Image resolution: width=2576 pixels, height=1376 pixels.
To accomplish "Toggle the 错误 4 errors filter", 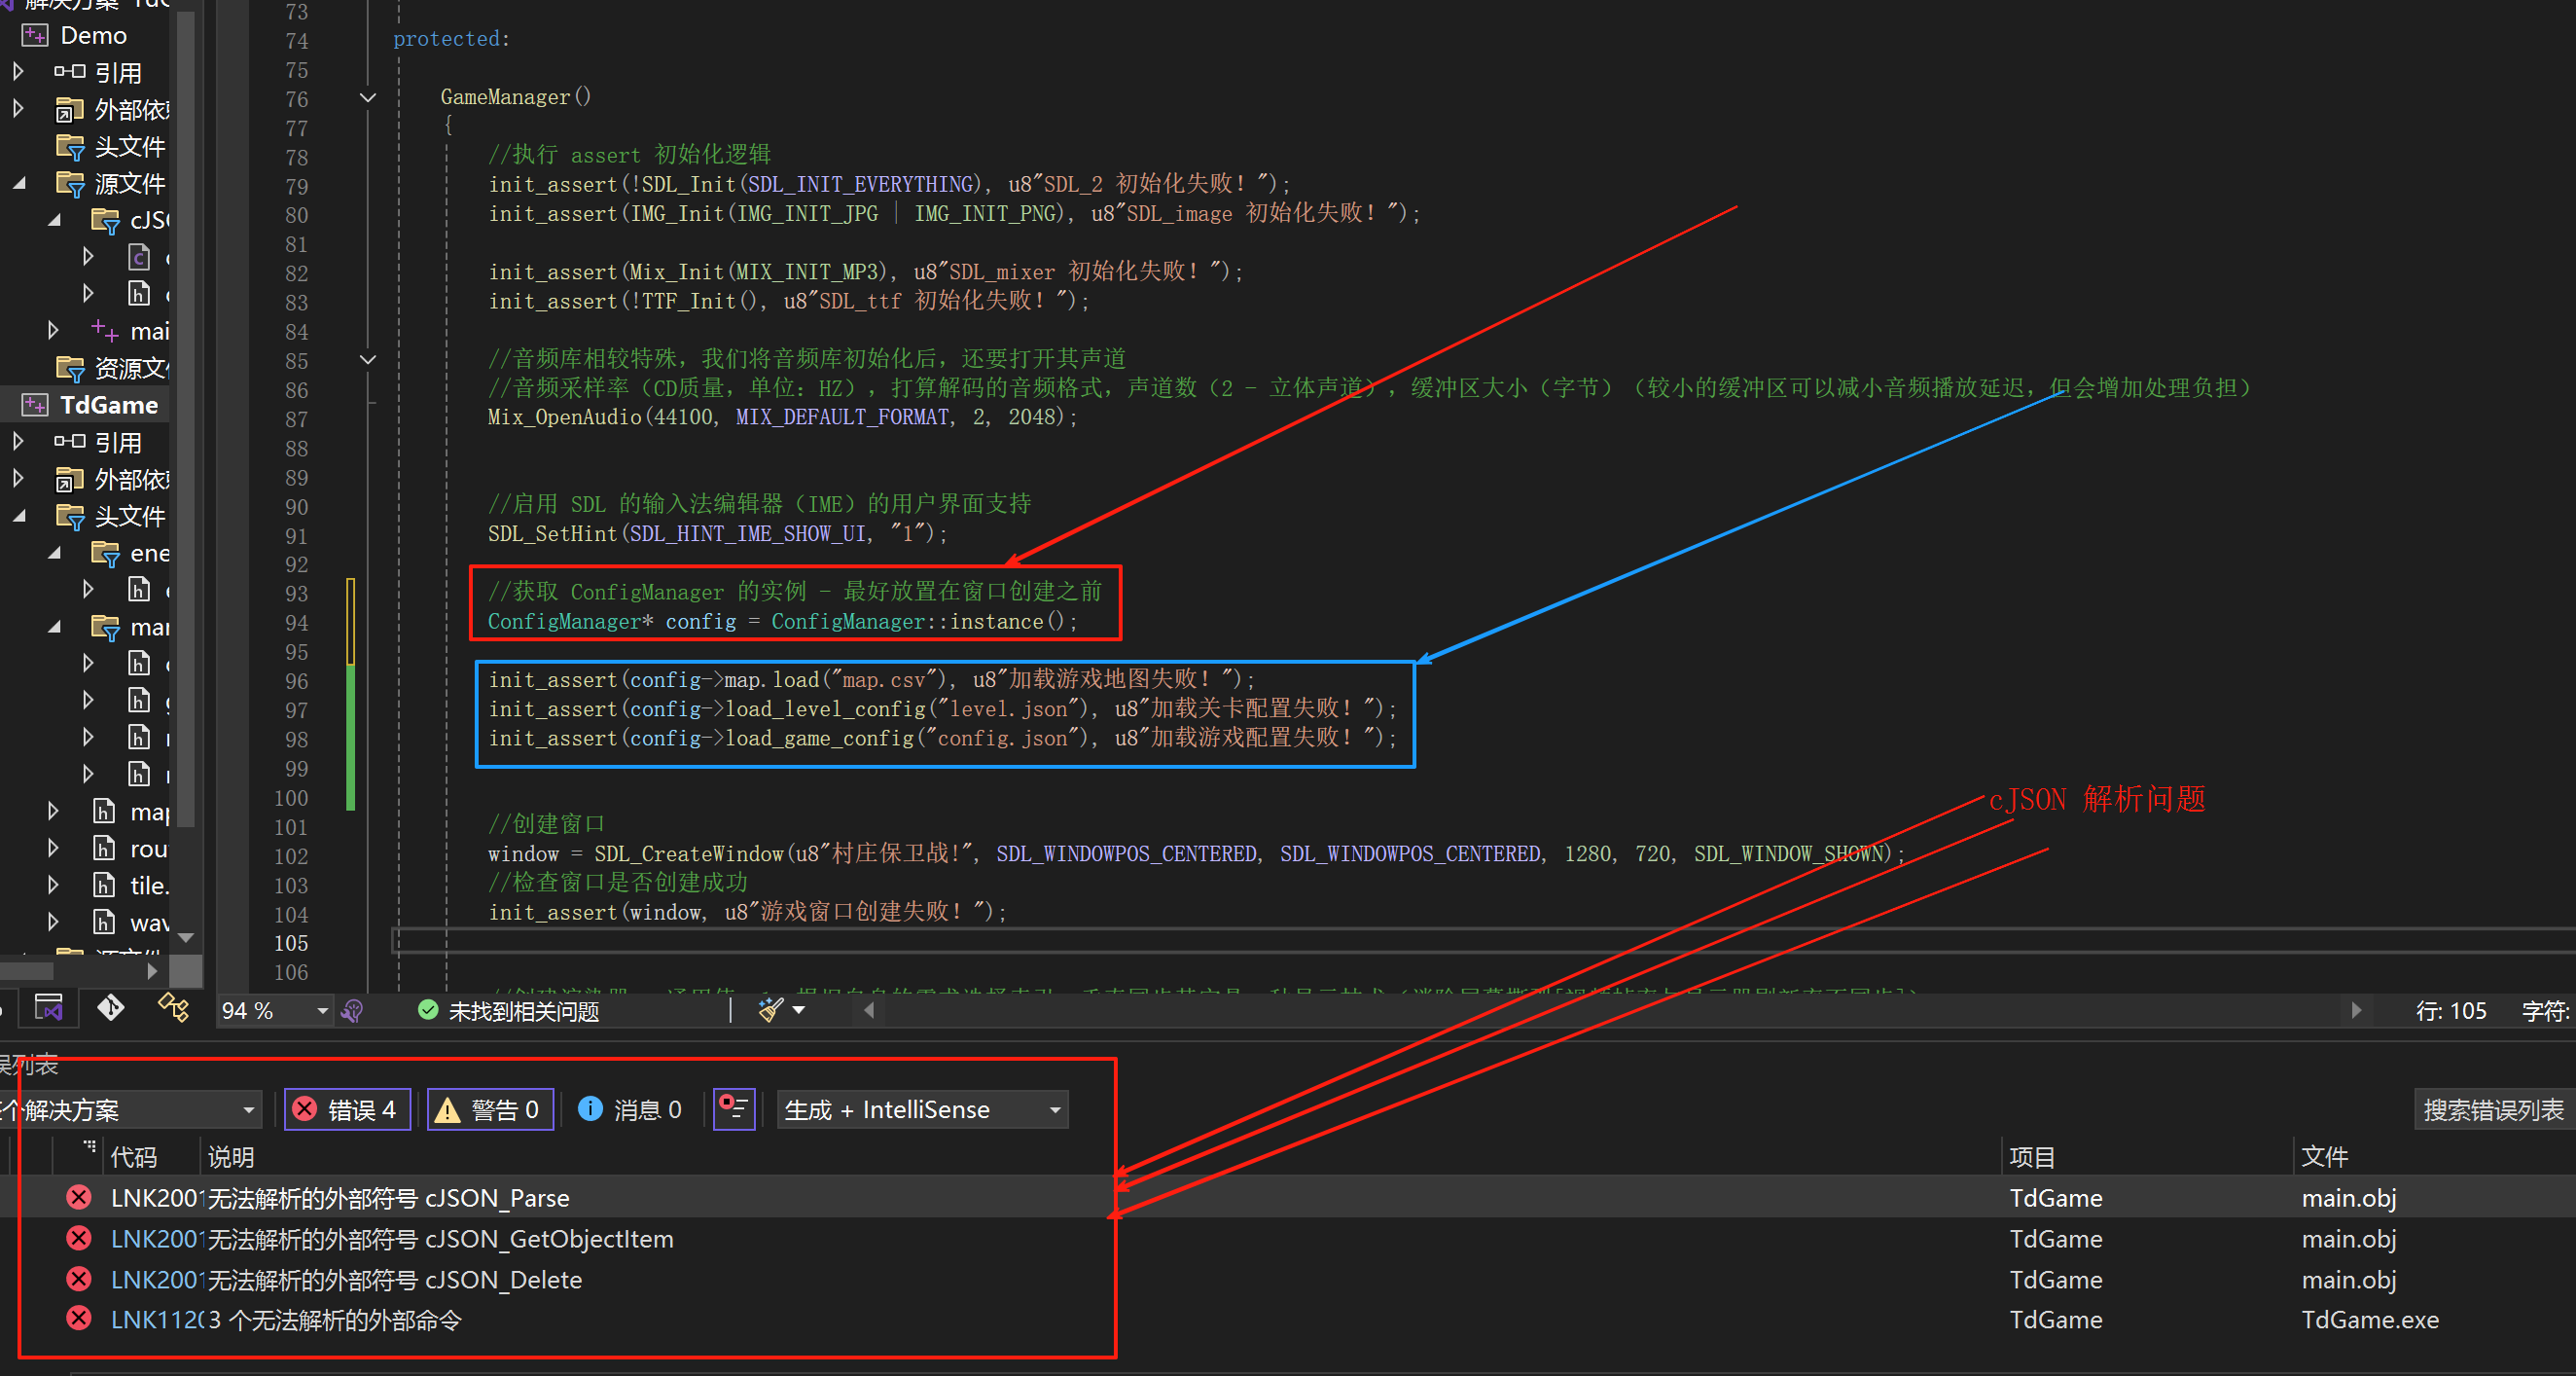I will 347,1110.
